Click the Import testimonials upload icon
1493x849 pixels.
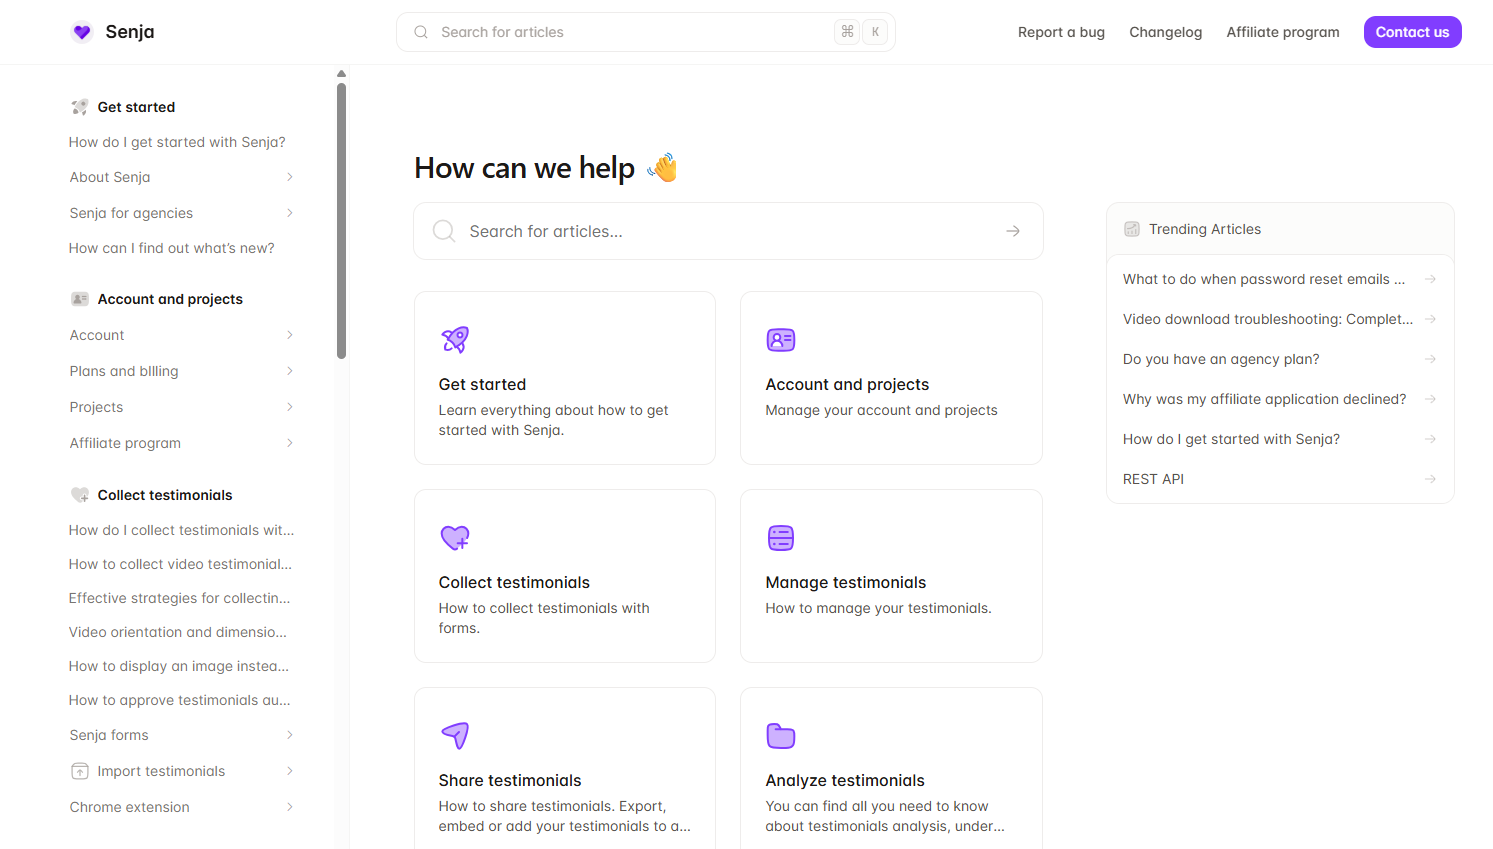(x=80, y=771)
